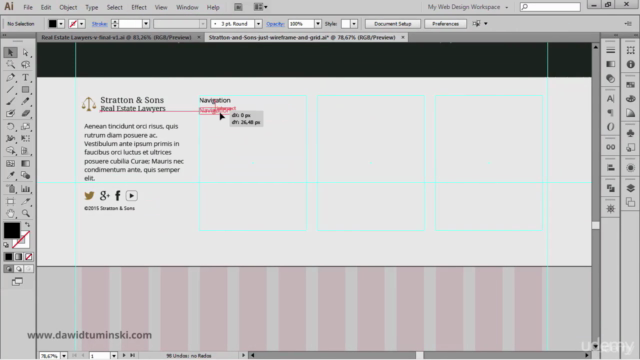The height and width of the screenshot is (360, 640).
Task: Select the Paintbrush tool
Action: [11, 101]
